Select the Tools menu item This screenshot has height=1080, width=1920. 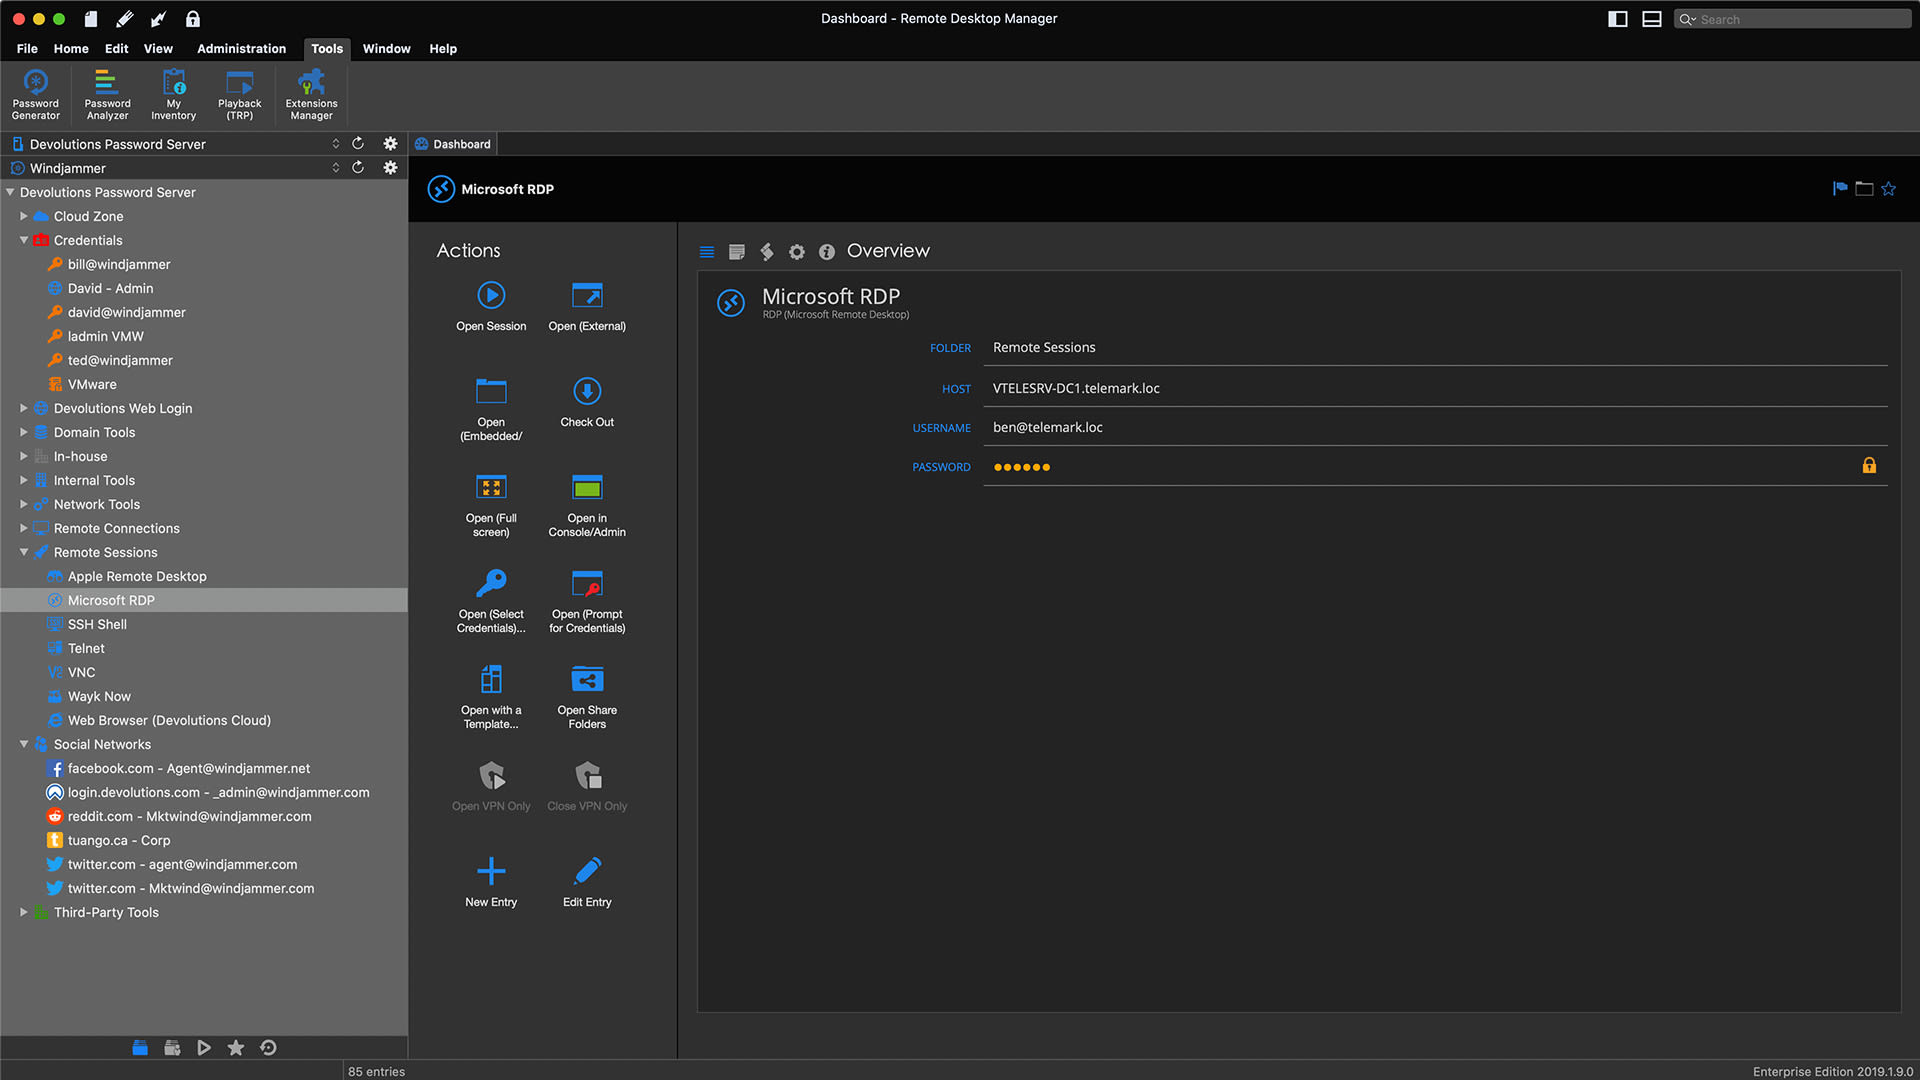324,49
